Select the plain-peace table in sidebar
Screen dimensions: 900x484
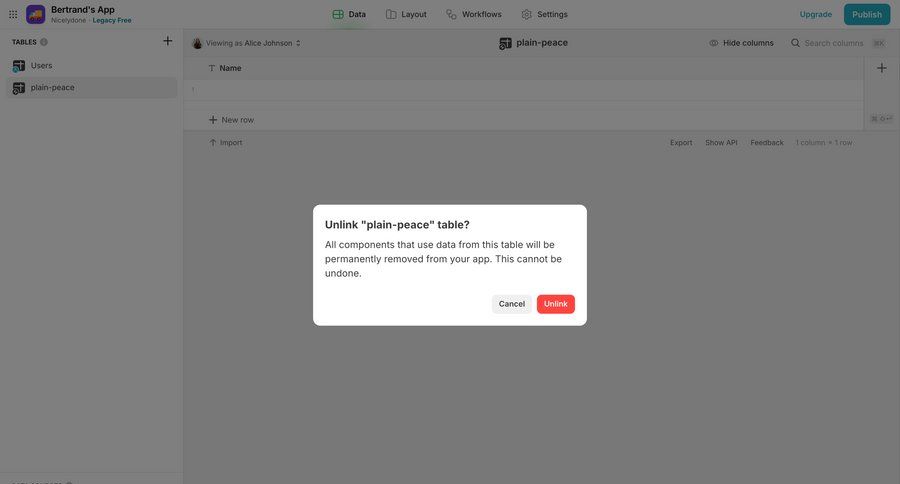tap(92, 87)
